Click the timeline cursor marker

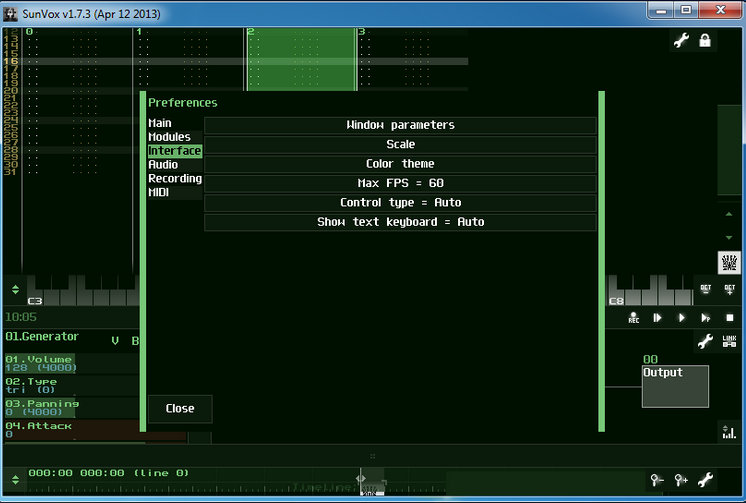pos(361,478)
